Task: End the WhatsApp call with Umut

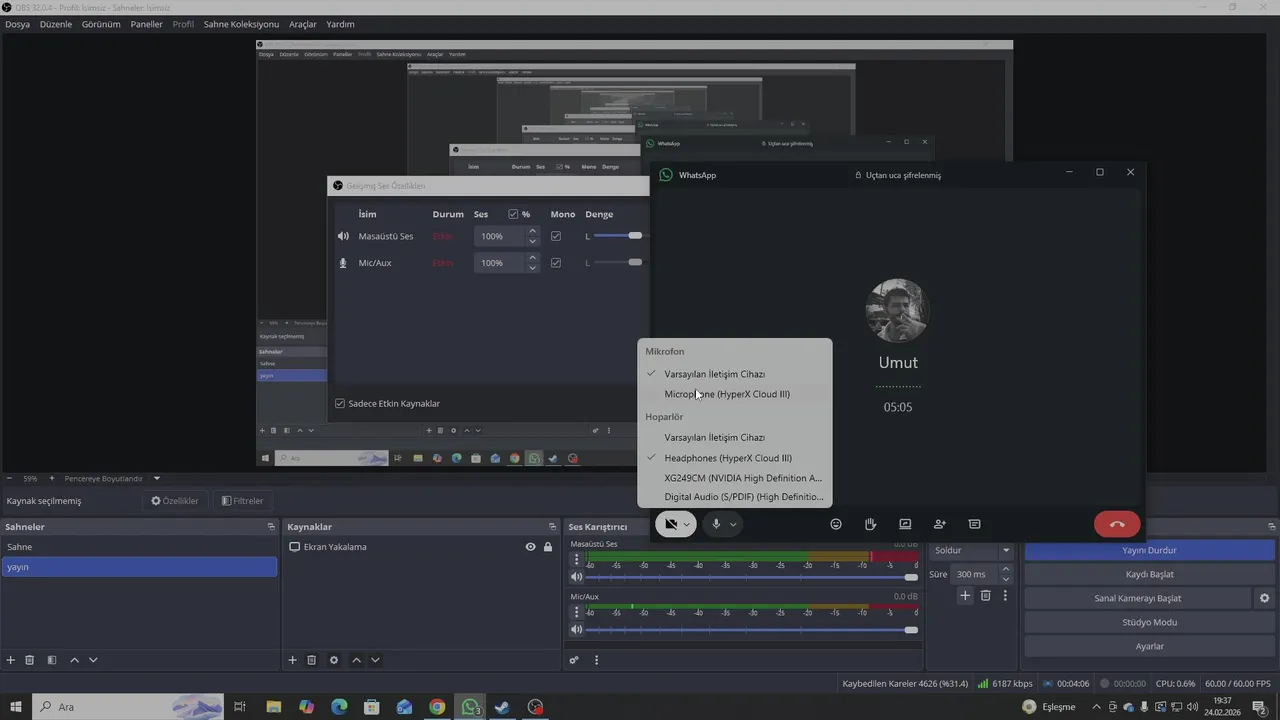Action: tap(1117, 524)
